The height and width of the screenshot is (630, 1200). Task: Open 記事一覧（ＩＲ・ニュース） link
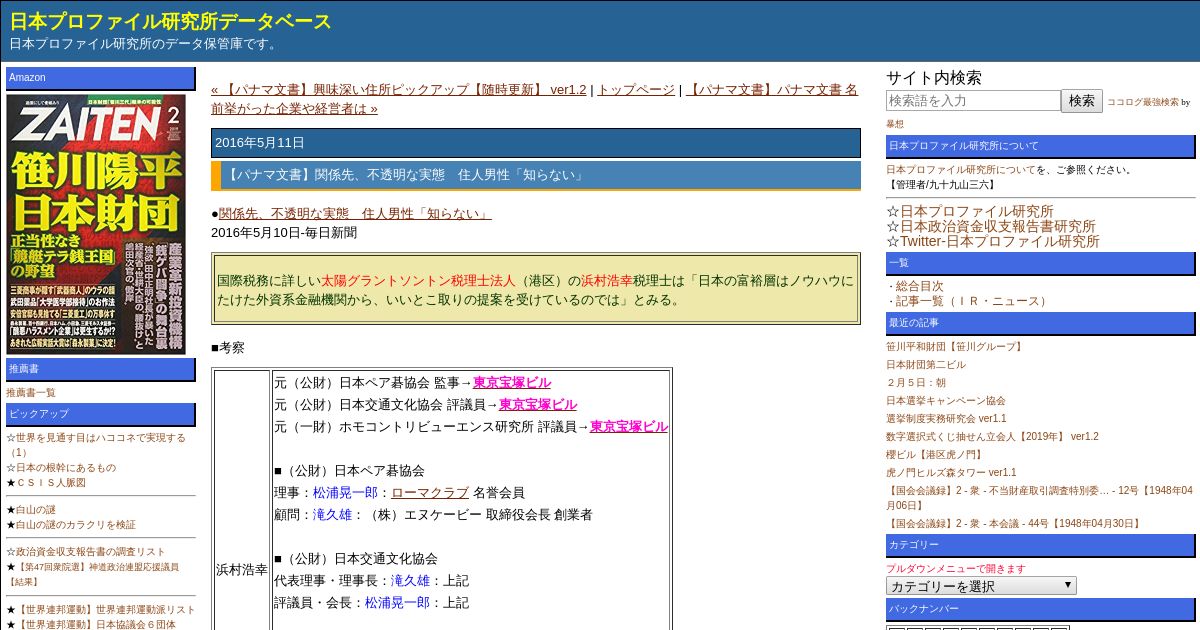pos(972,301)
